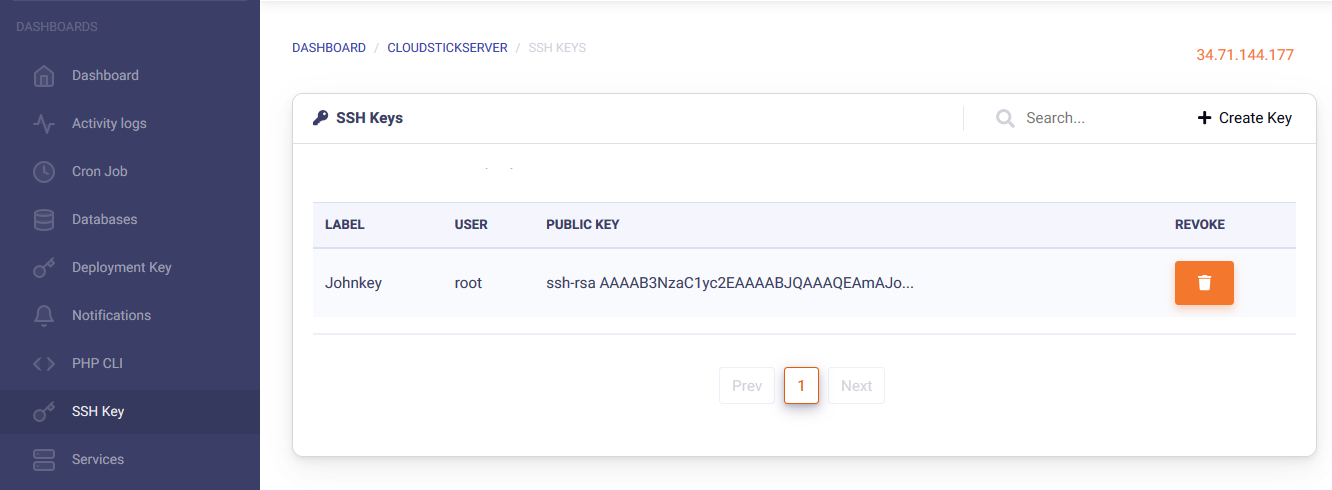Open the SSH Key sidebar menu
The image size is (1332, 490).
[x=98, y=412]
